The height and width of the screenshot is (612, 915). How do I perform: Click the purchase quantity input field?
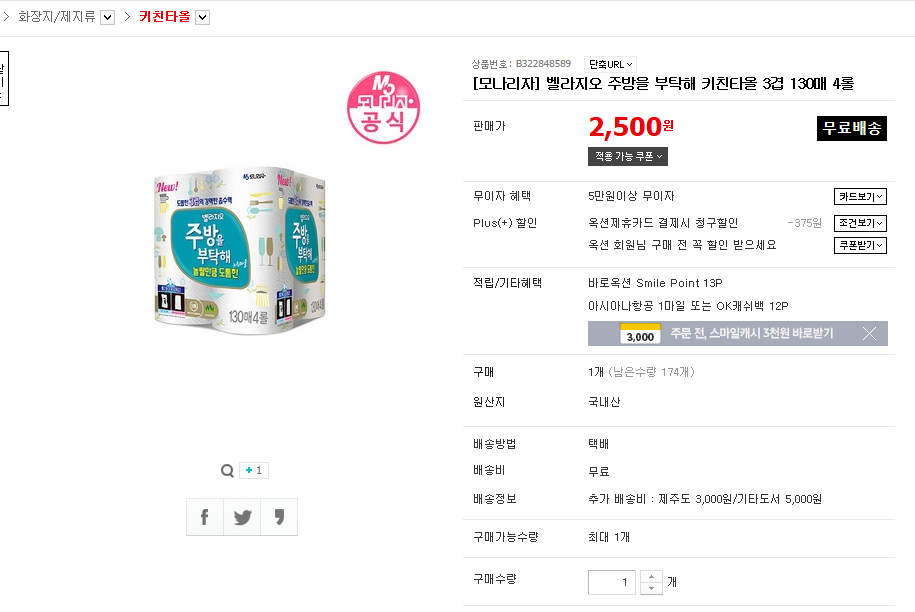(611, 582)
